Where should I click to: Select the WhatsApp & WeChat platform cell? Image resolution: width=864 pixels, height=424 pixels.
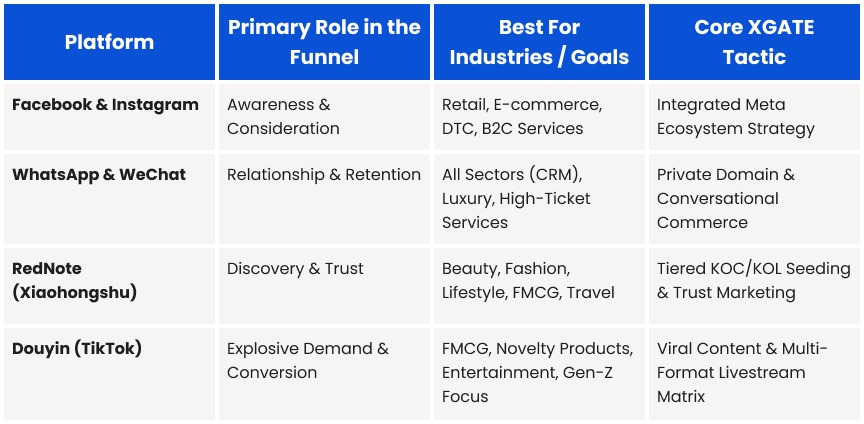click(99, 175)
